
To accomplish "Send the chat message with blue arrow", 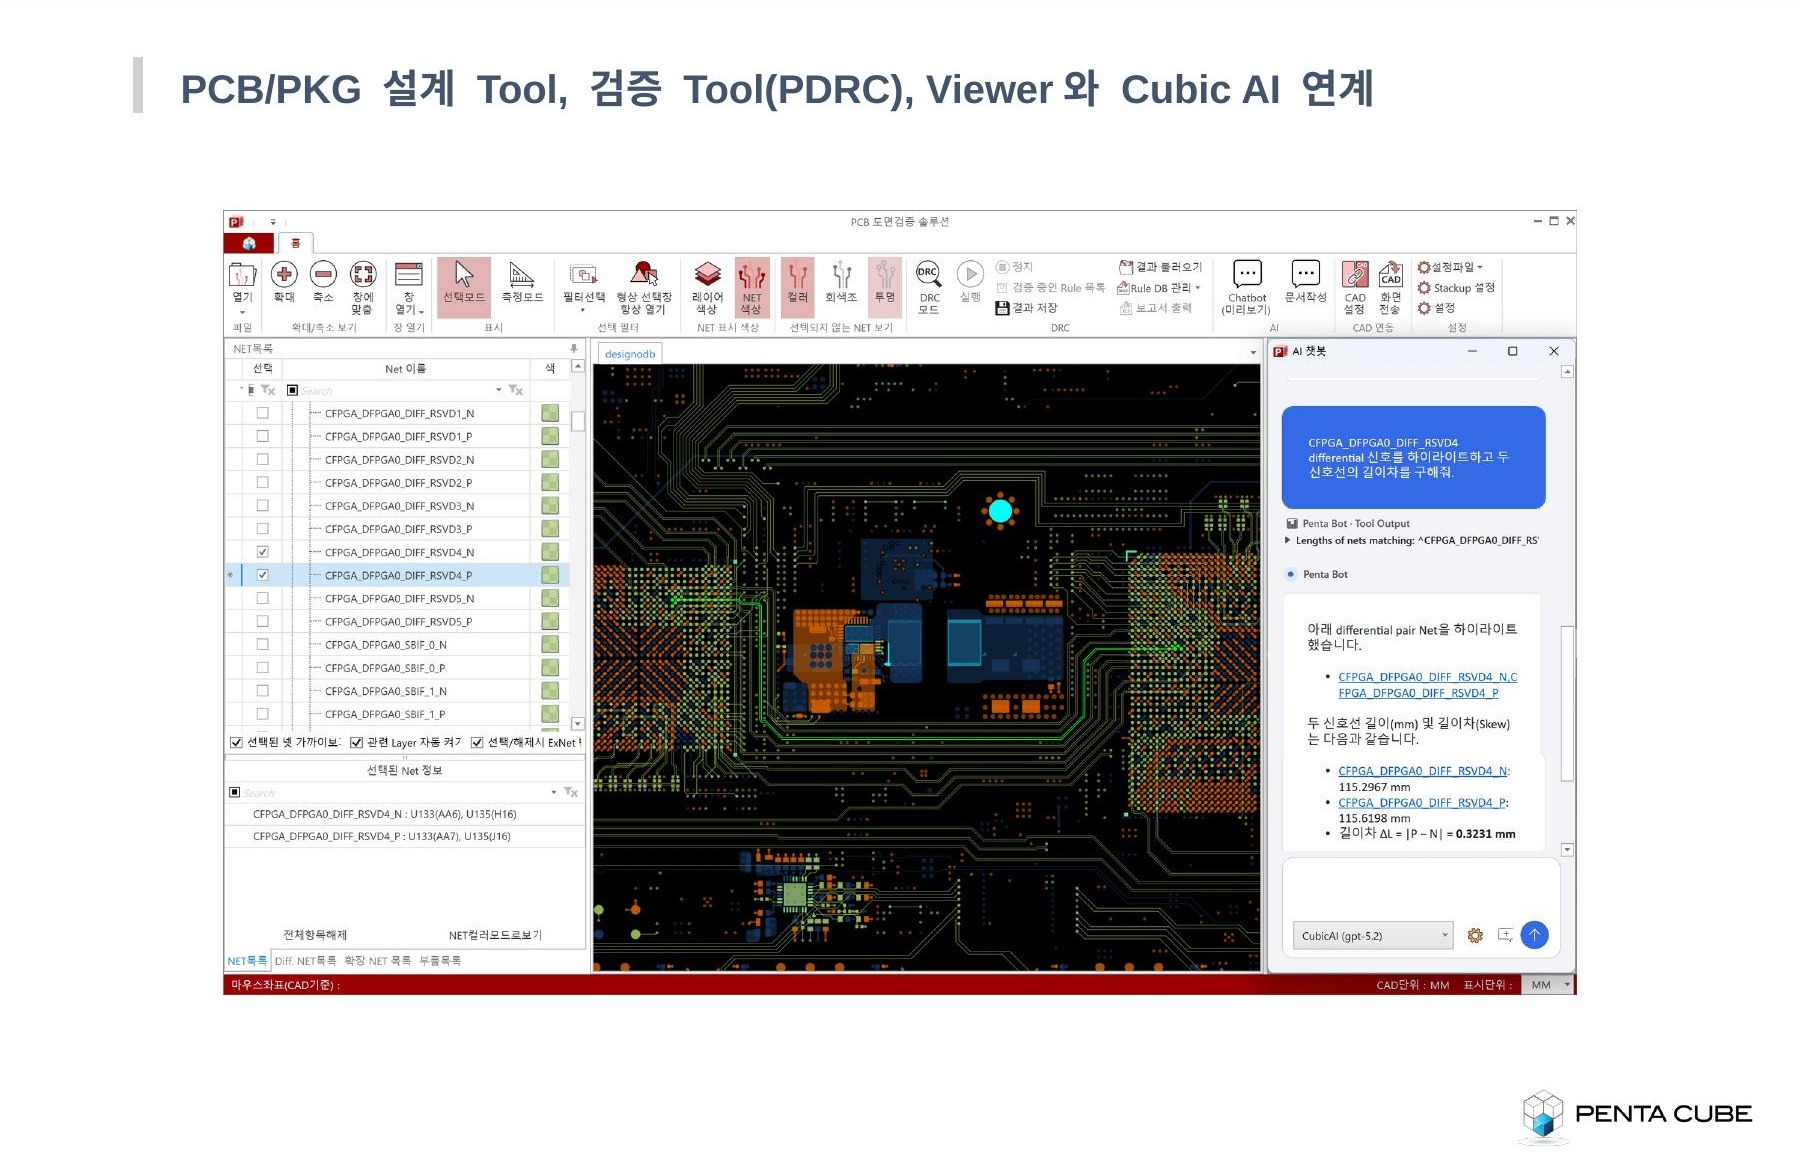I will tap(1534, 935).
